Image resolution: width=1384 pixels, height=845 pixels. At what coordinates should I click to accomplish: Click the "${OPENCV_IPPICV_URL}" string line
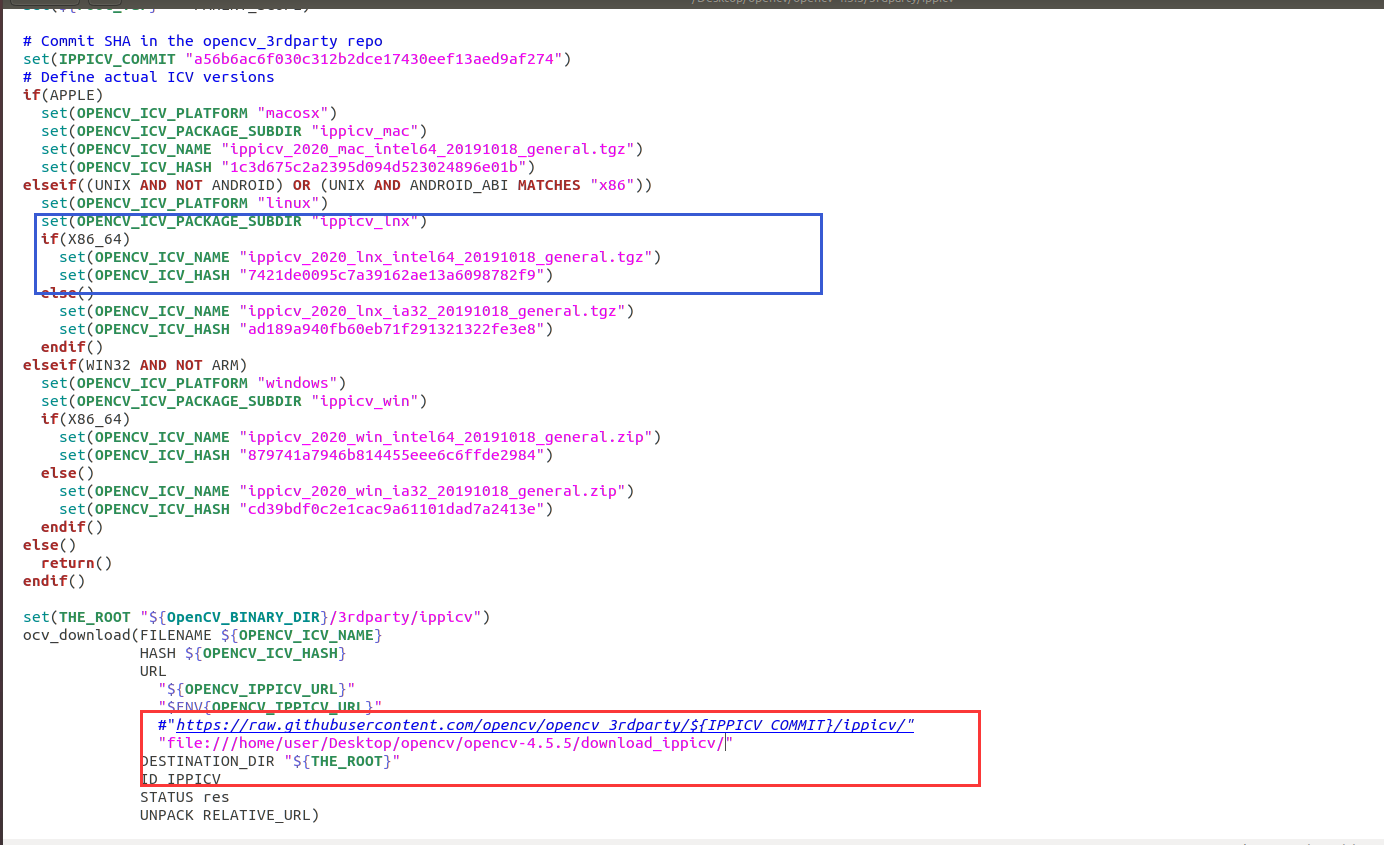coord(257,689)
